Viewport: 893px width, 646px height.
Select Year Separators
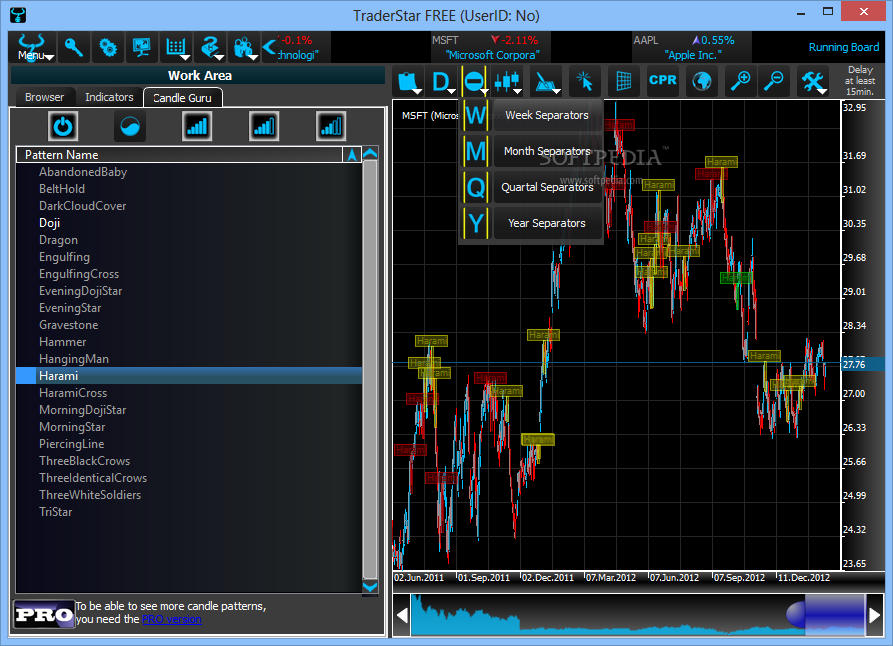pyautogui.click(x=532, y=223)
